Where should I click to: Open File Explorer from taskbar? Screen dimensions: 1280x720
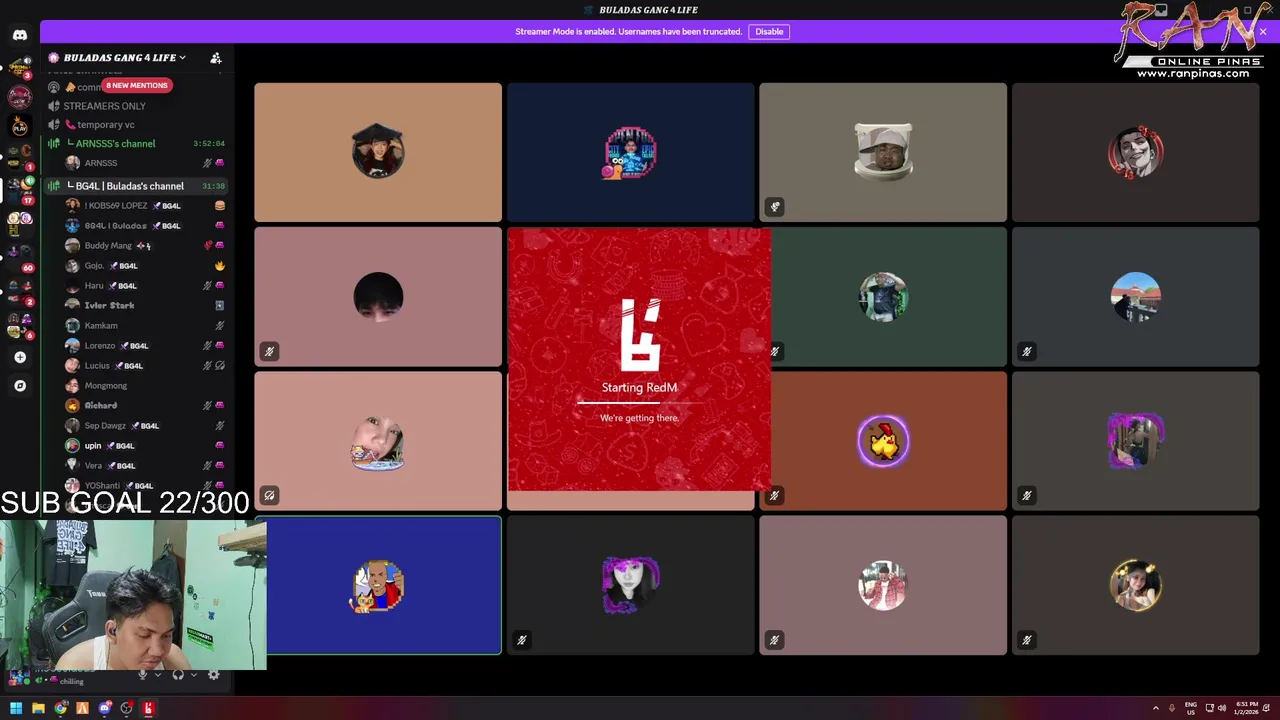38,708
